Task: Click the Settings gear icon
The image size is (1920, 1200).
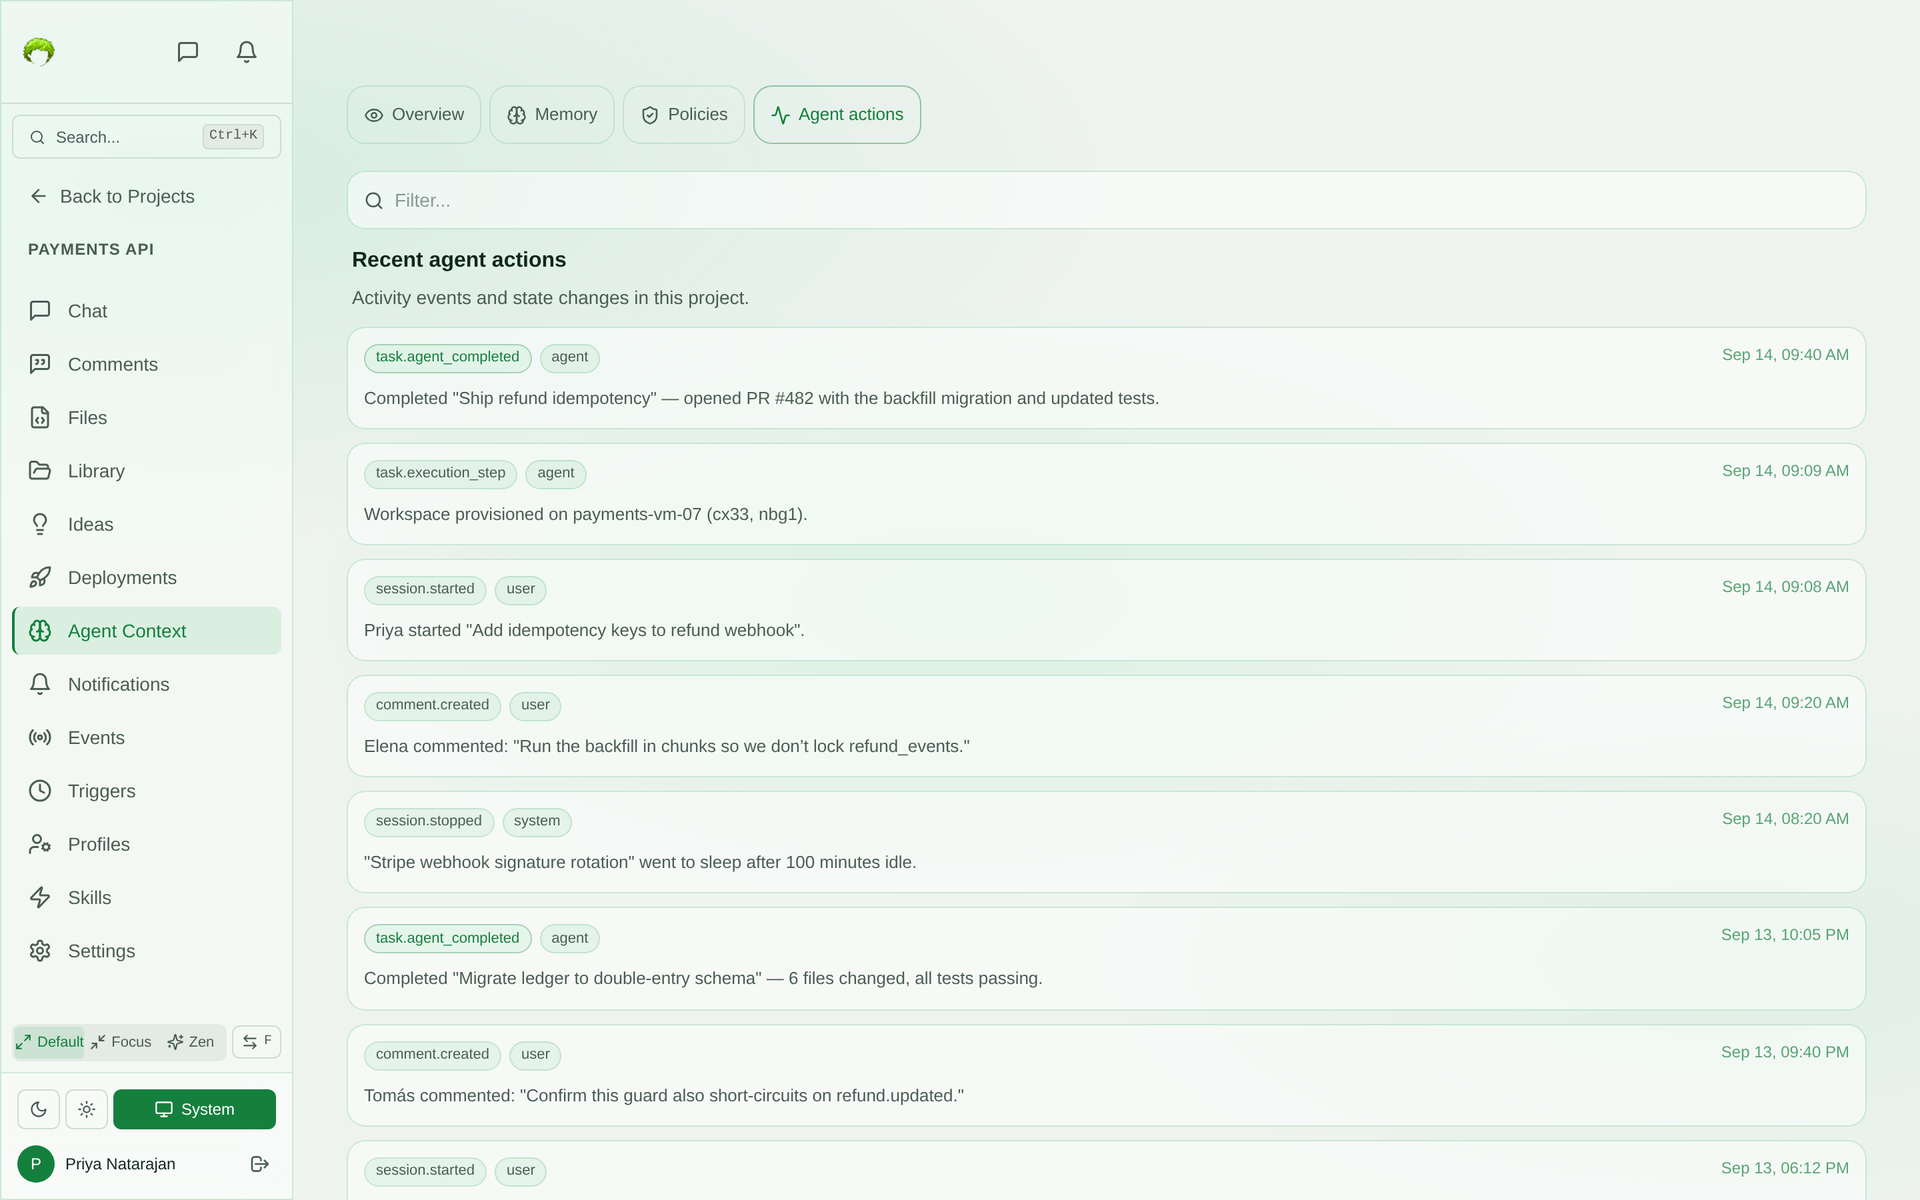Action: coord(40,951)
